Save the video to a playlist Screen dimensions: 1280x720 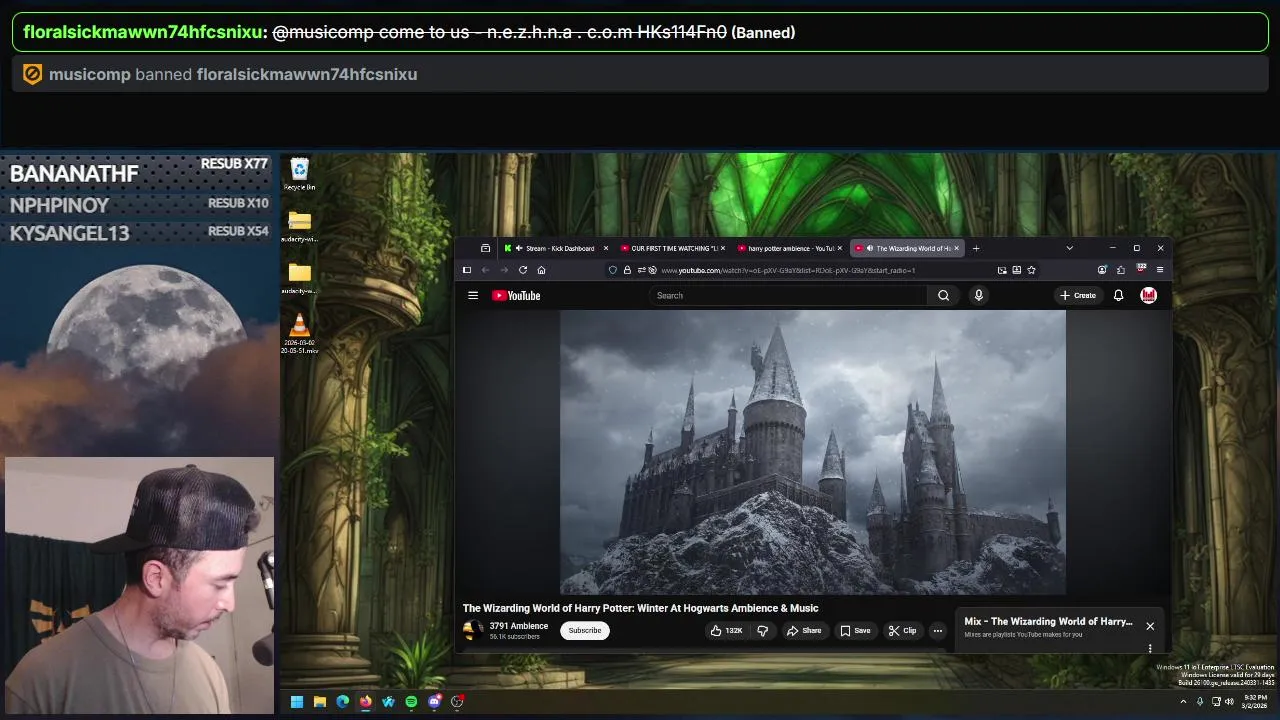pos(855,630)
